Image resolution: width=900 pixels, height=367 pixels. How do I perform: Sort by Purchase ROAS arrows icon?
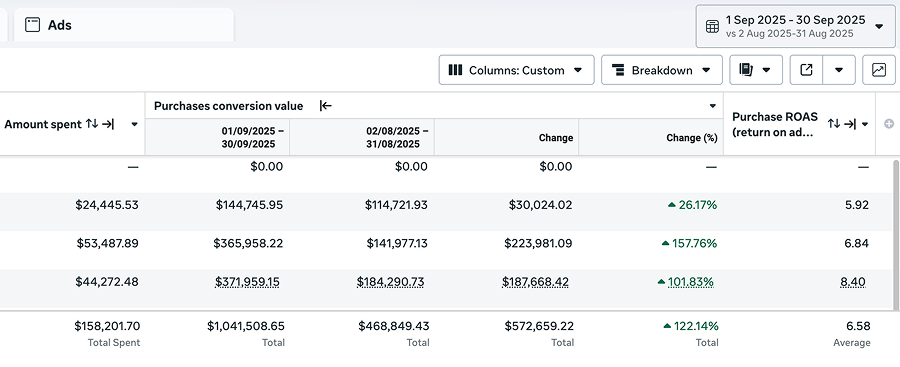click(834, 123)
